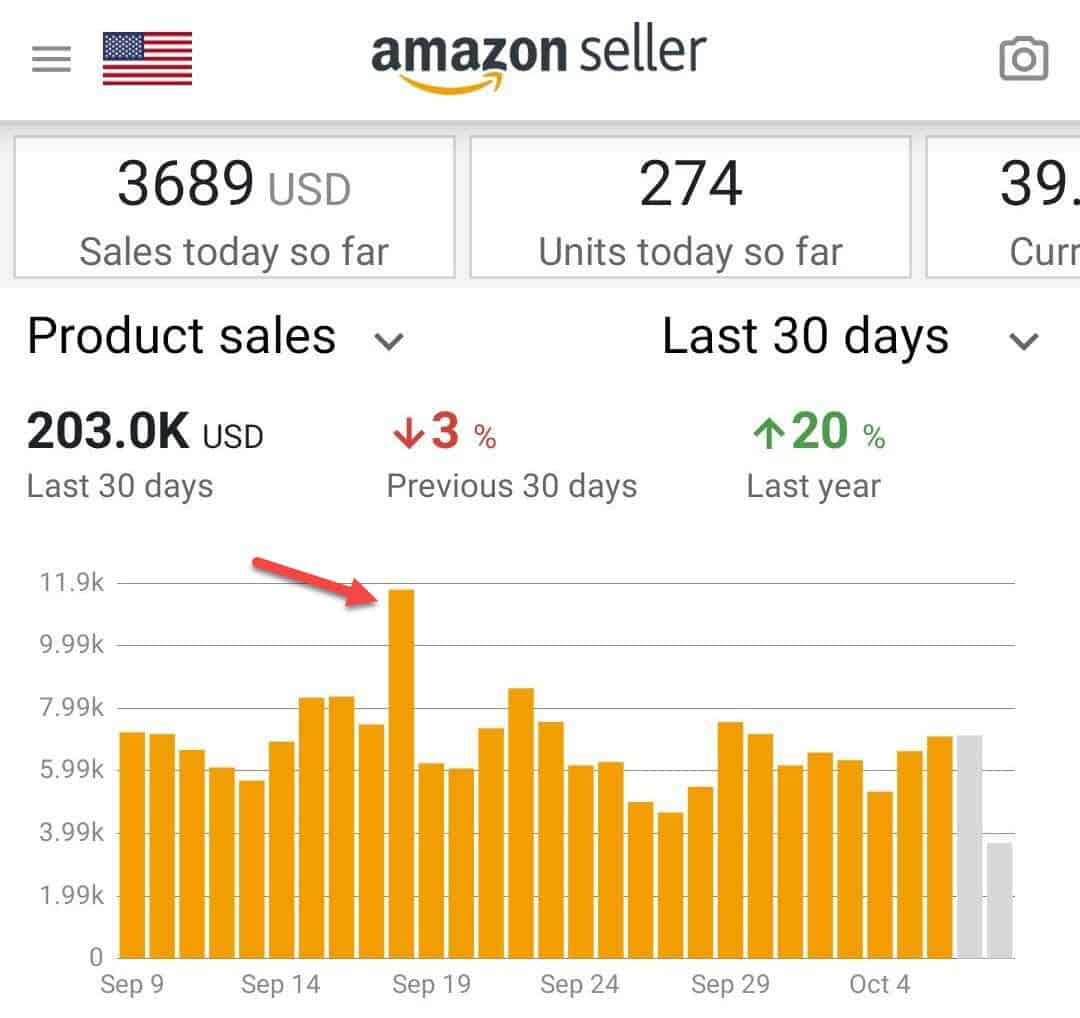Tap the tallest bar marked by red arrow
This screenshot has width=1080, height=1018.
[x=402, y=773]
